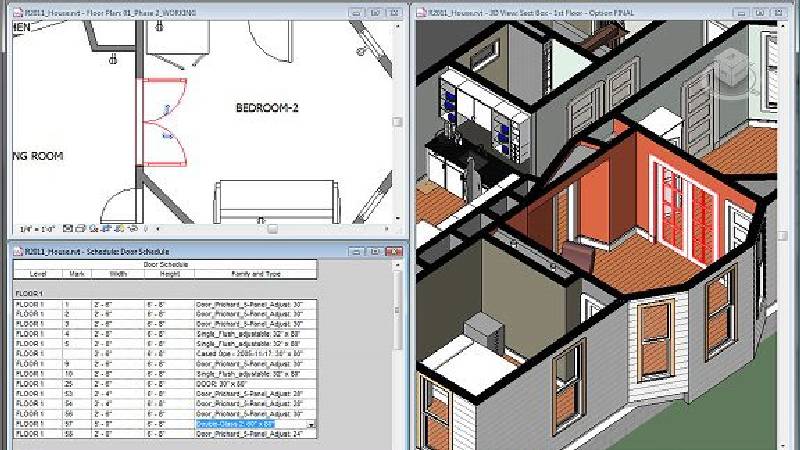
Task: Minimize the Door Schedule window
Action: (x=356, y=252)
